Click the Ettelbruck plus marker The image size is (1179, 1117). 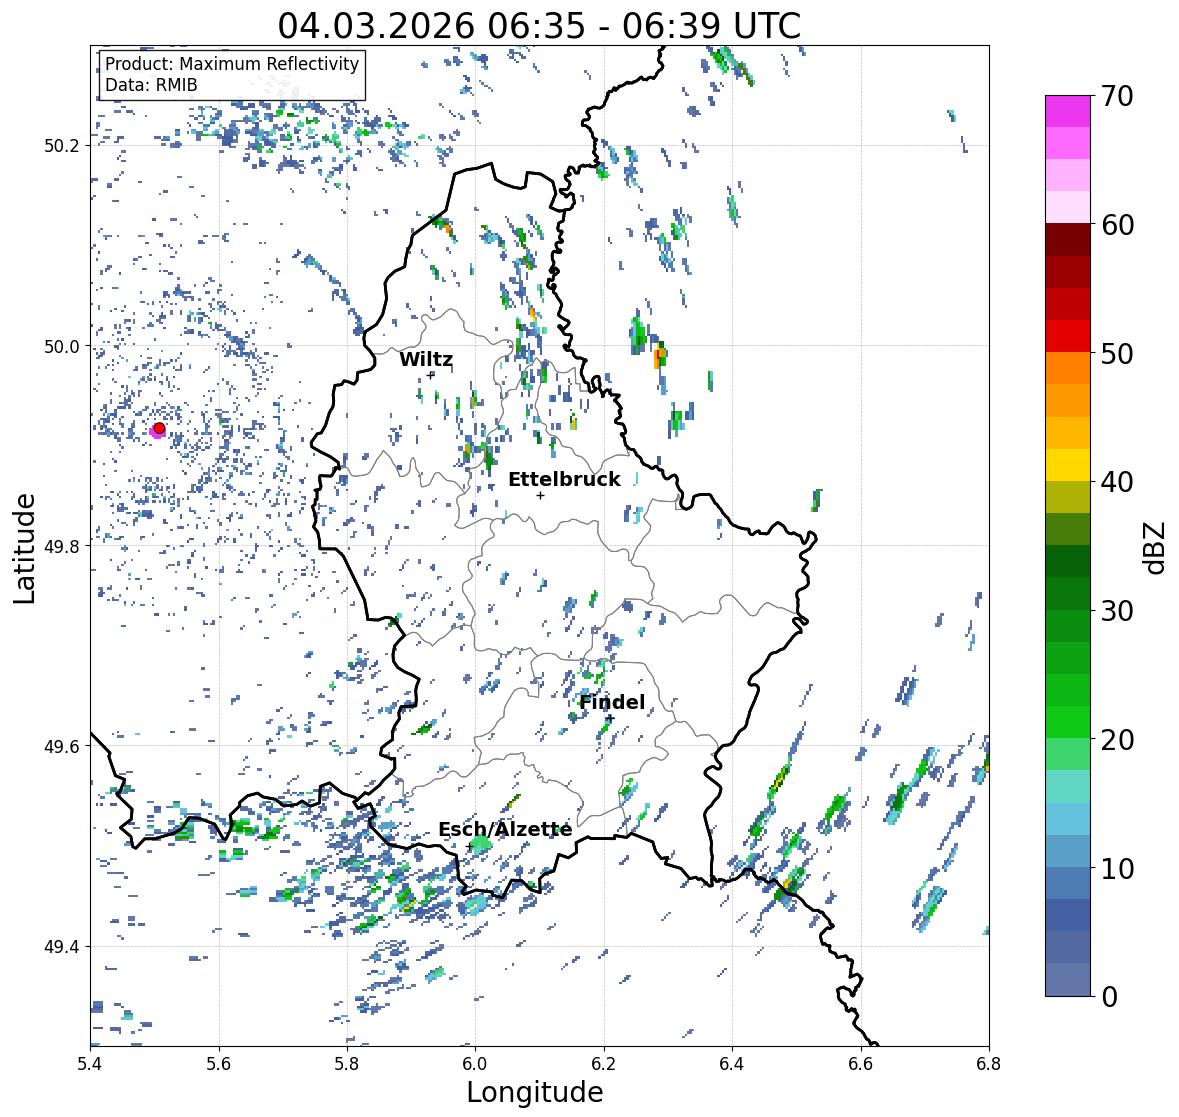pyautogui.click(x=540, y=495)
